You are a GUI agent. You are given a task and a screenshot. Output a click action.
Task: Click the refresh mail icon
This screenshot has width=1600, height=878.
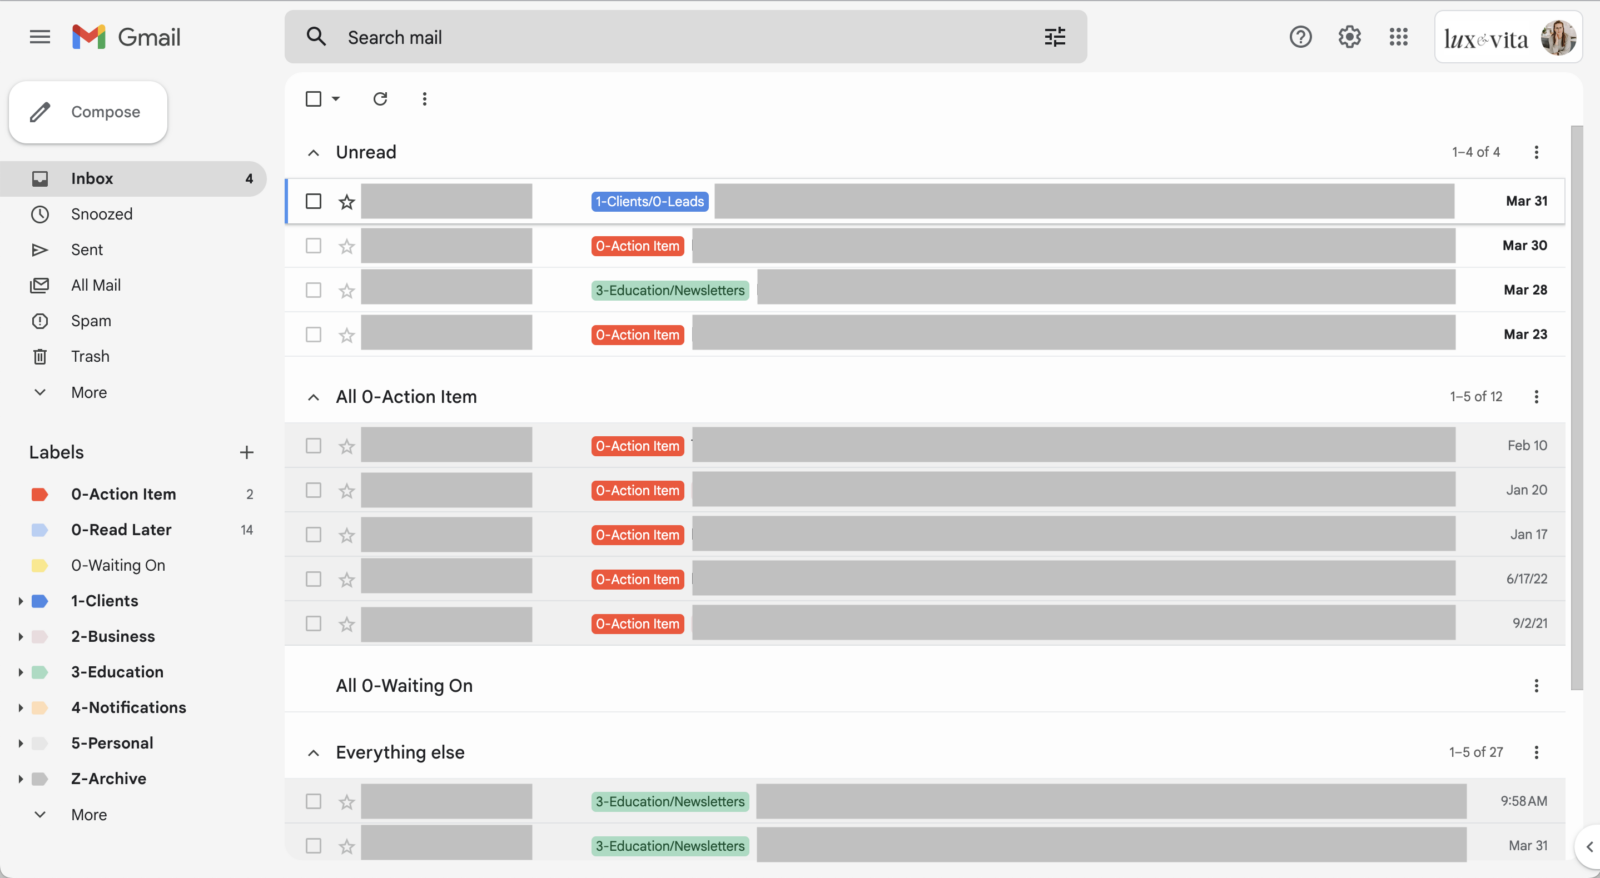click(380, 99)
